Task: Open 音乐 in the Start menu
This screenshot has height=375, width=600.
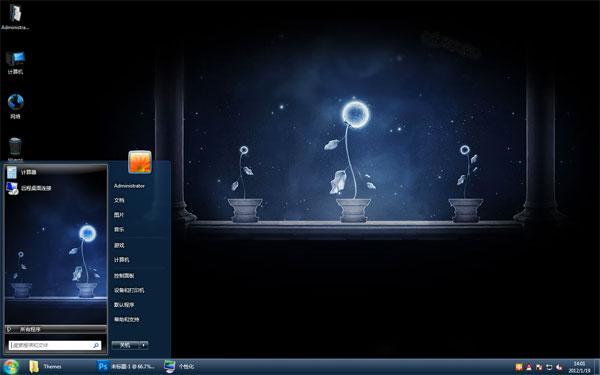Action: 119,230
